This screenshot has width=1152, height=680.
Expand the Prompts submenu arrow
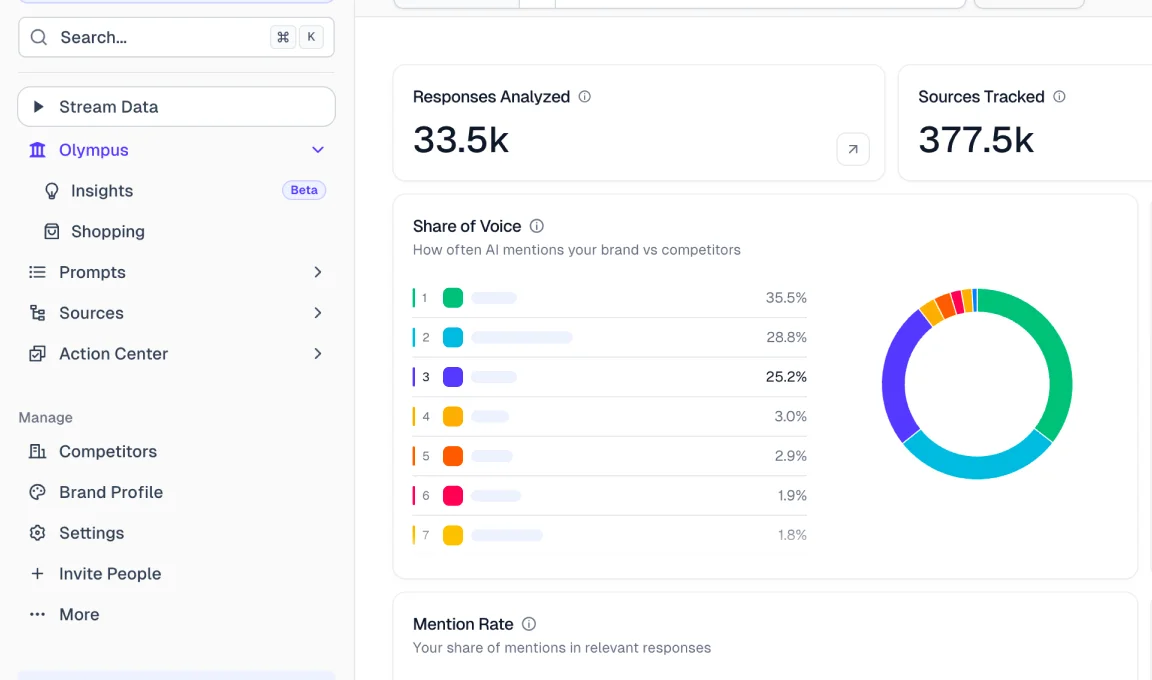(318, 272)
